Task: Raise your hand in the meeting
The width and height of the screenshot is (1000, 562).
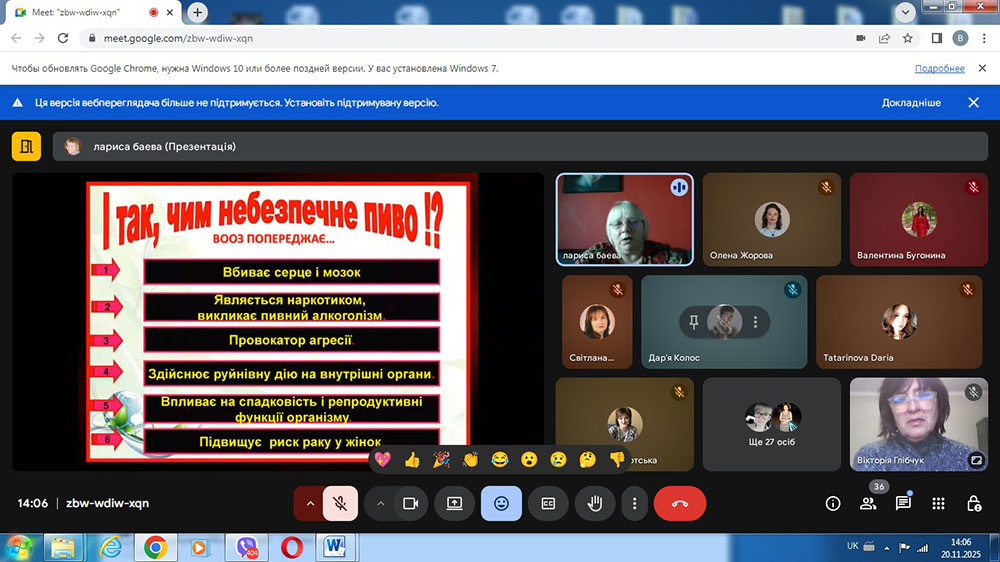Action: [x=595, y=504]
